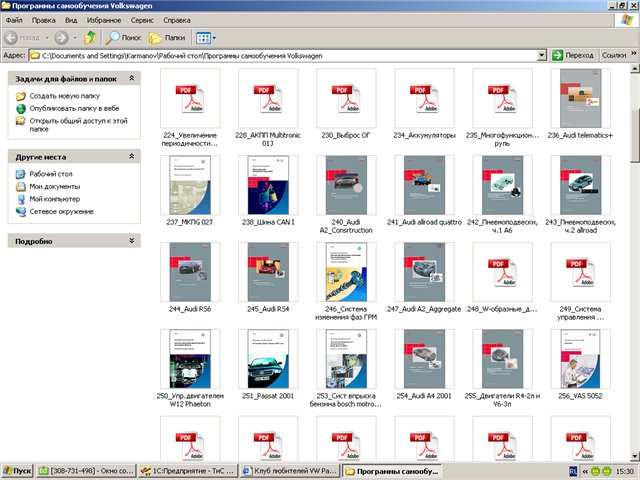Viewport: 640px width, 480px height.
Task: Click the vertical scrollbar up arrow
Action: point(635,68)
